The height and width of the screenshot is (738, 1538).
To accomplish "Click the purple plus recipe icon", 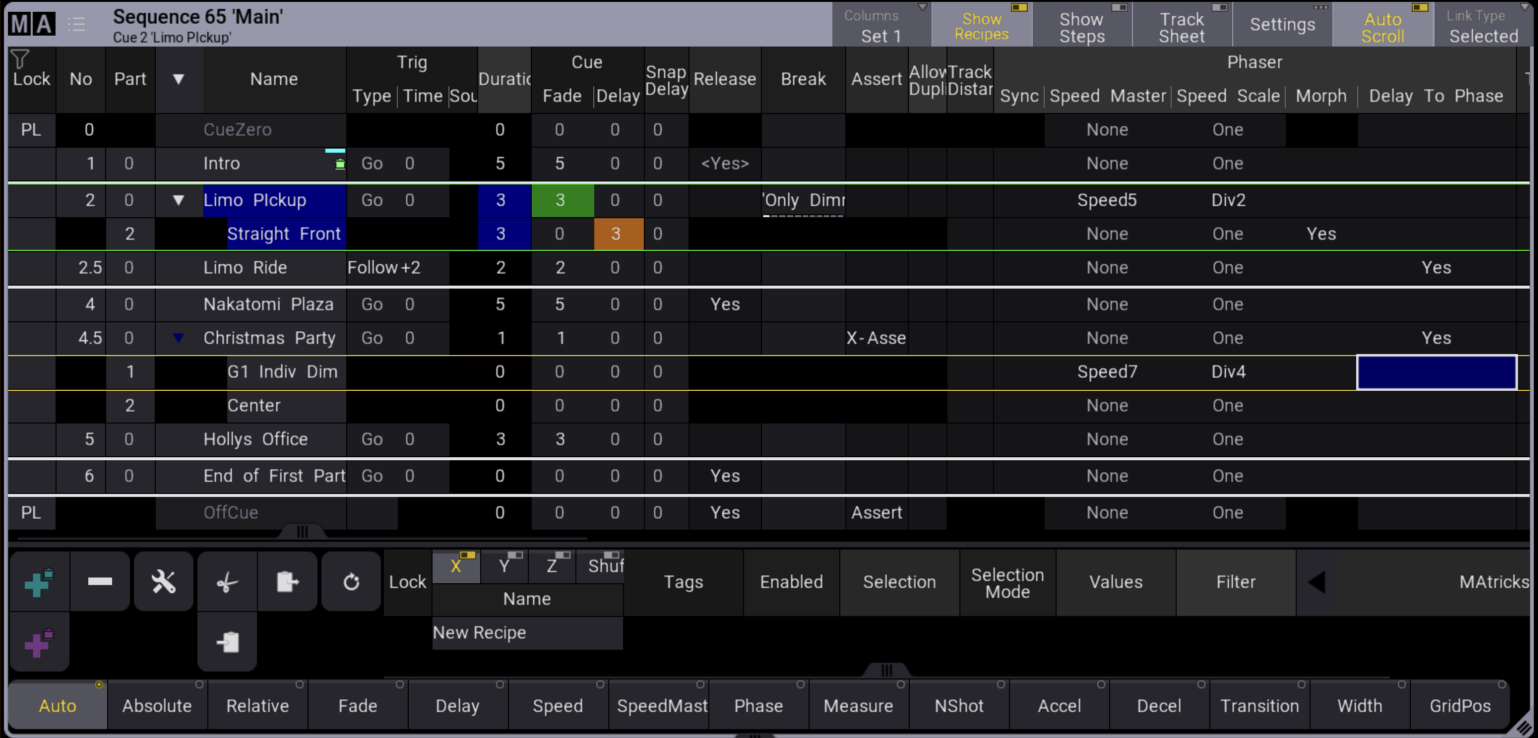I will 39,643.
